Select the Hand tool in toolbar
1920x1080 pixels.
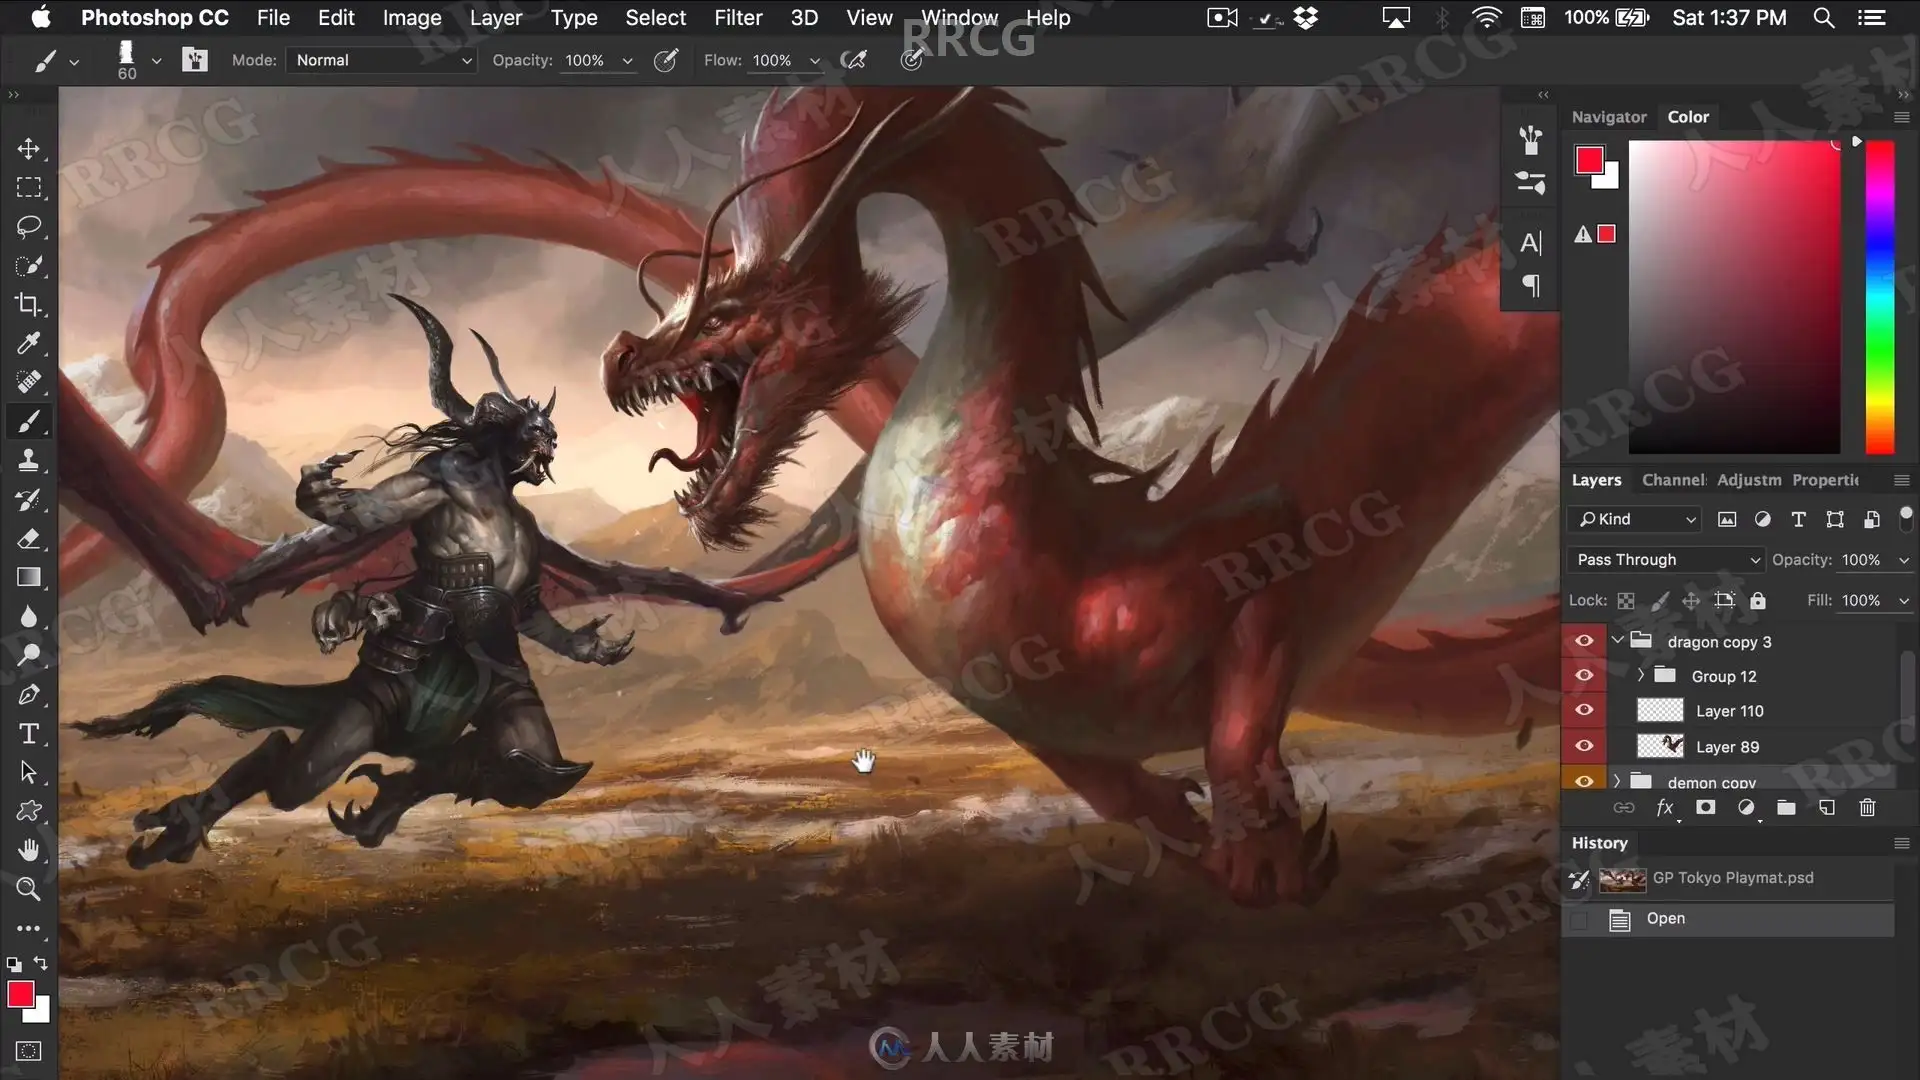[x=28, y=850]
